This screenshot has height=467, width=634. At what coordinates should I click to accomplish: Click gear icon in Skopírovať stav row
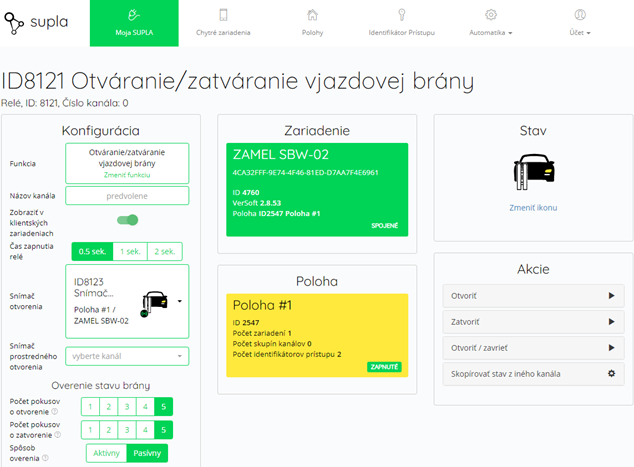pos(611,374)
